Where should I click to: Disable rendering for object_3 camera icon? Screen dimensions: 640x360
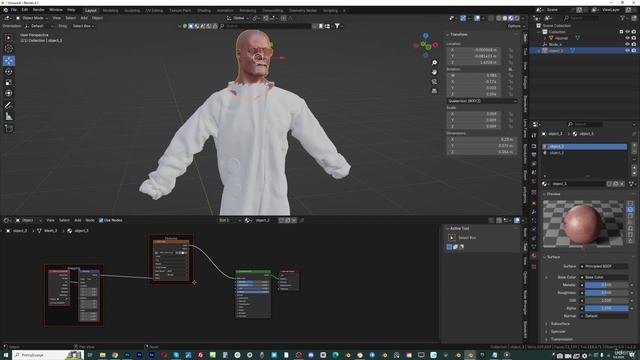[633, 51]
